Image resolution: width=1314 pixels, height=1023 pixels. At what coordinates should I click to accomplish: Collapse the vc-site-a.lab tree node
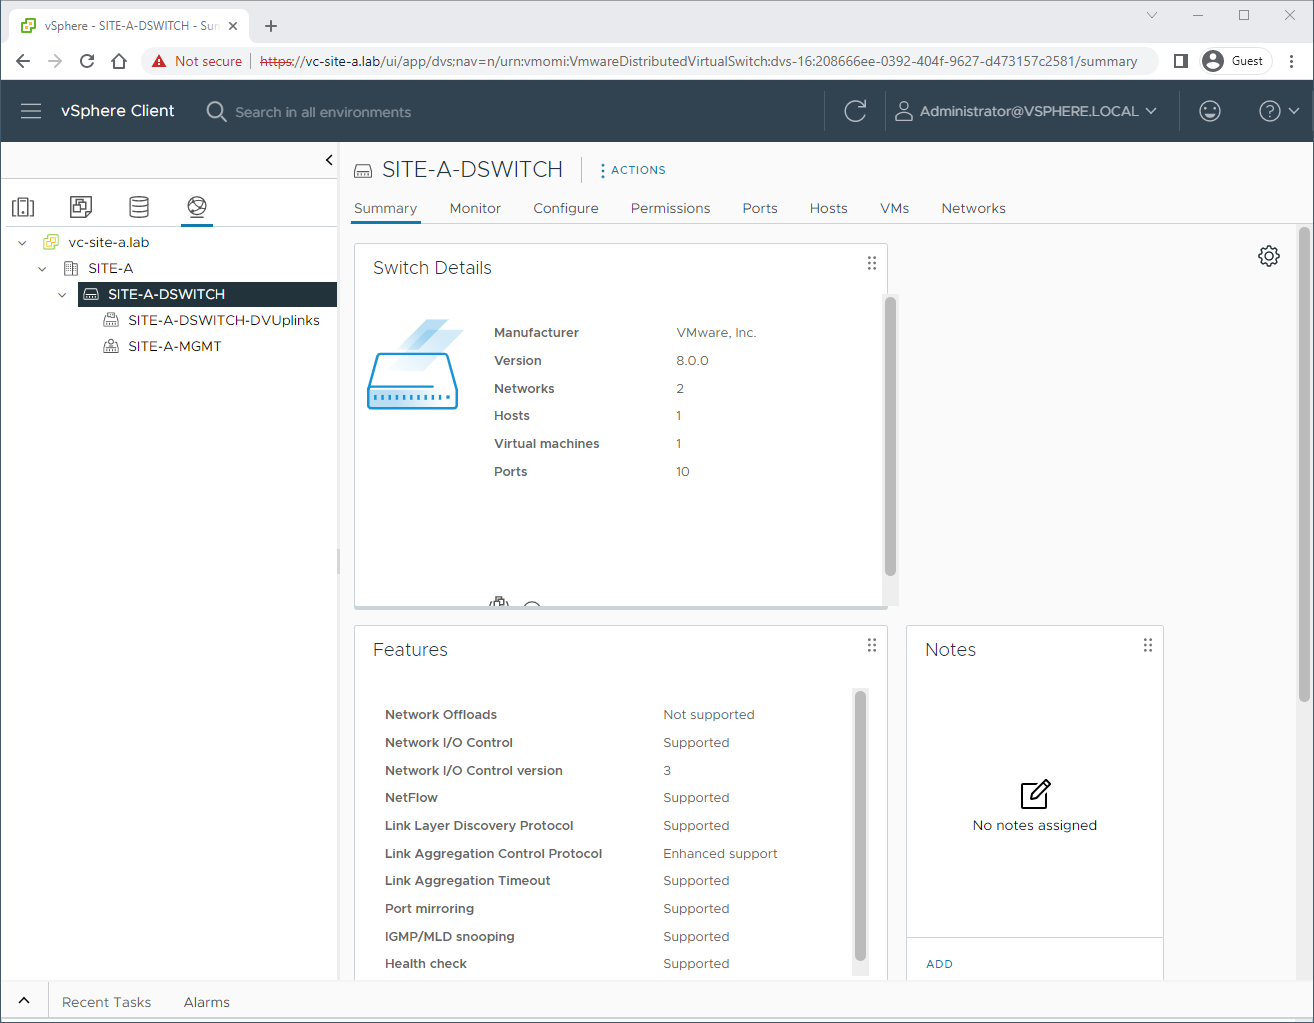click(x=22, y=243)
